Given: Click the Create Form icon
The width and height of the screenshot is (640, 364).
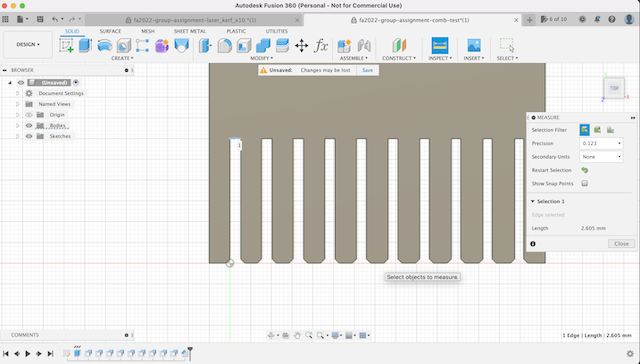Looking at the screenshot, I should [162, 46].
